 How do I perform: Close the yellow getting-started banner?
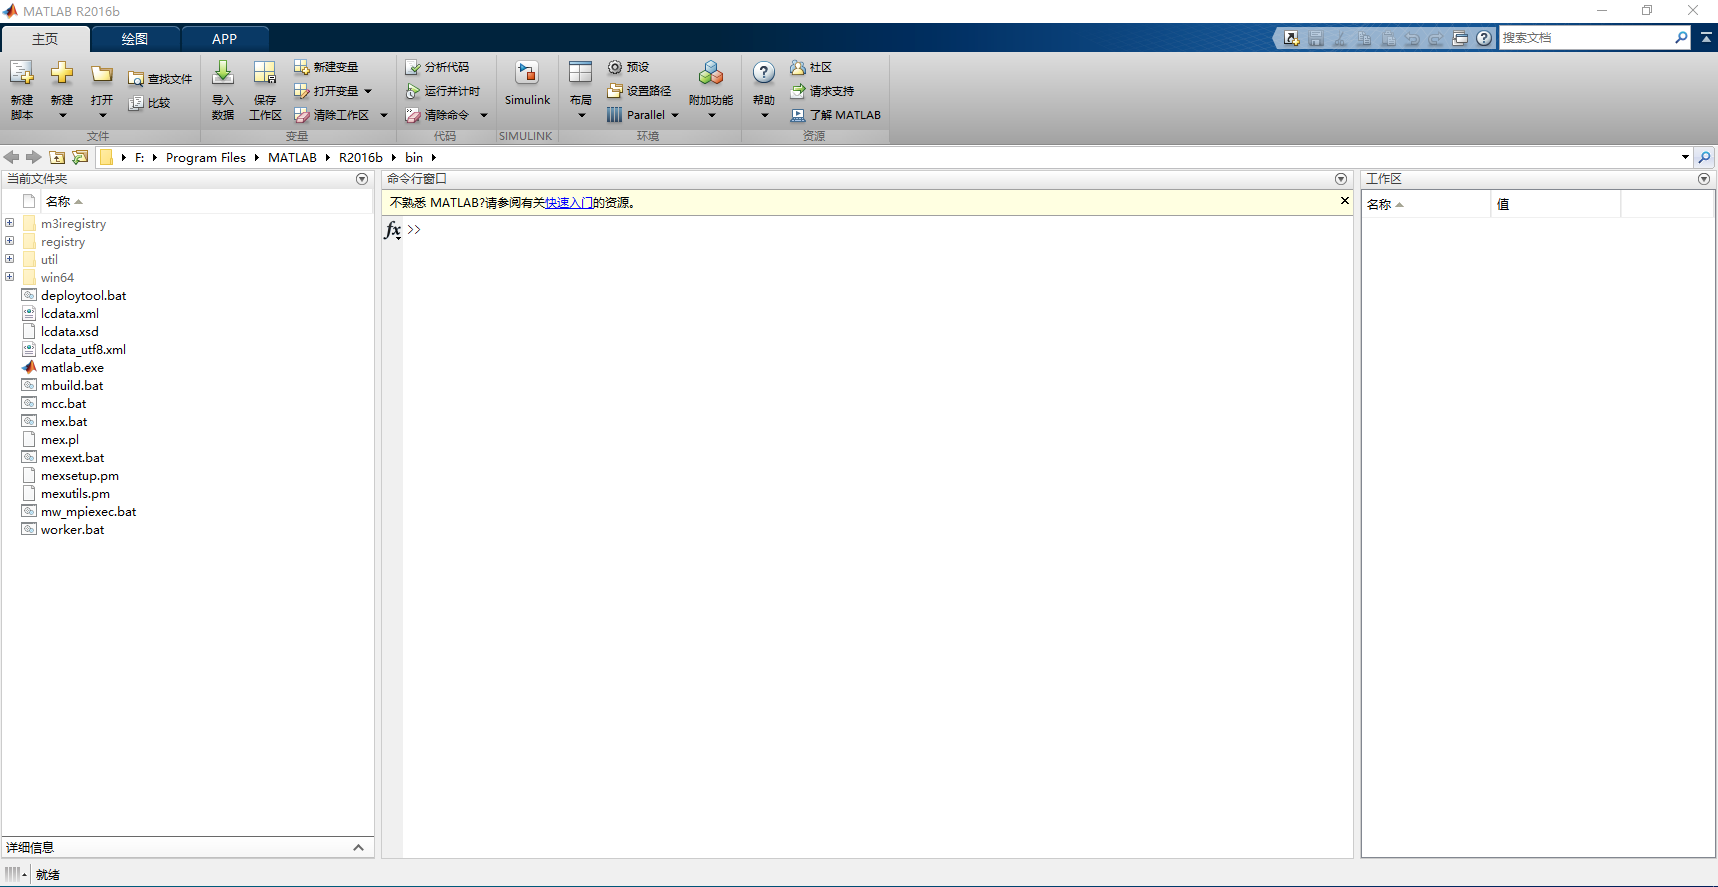point(1345,201)
